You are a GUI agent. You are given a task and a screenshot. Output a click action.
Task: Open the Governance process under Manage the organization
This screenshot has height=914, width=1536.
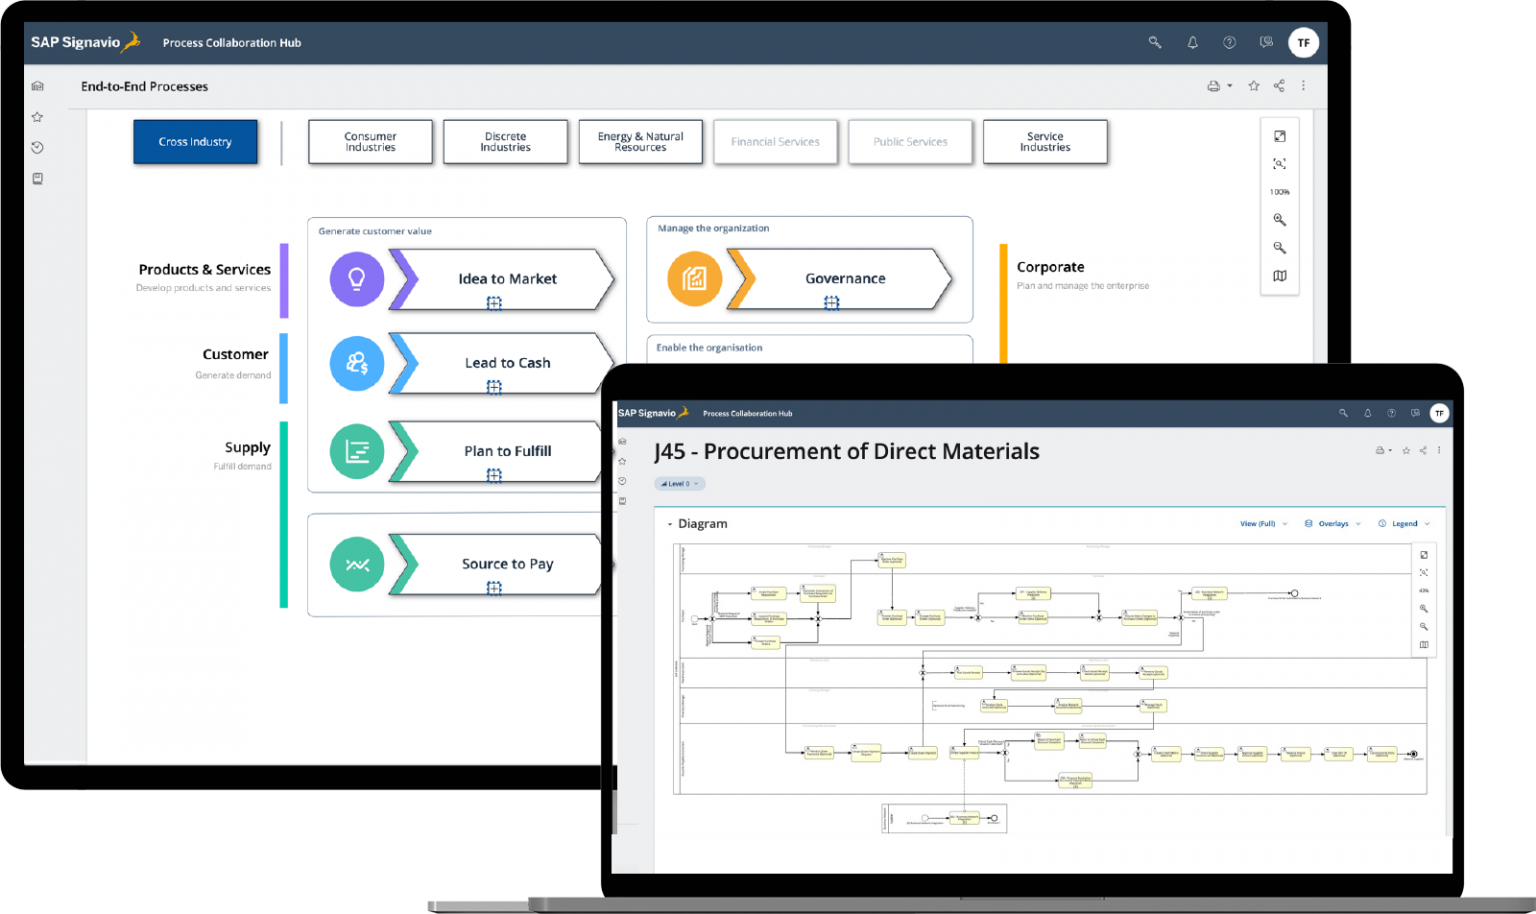tap(845, 279)
